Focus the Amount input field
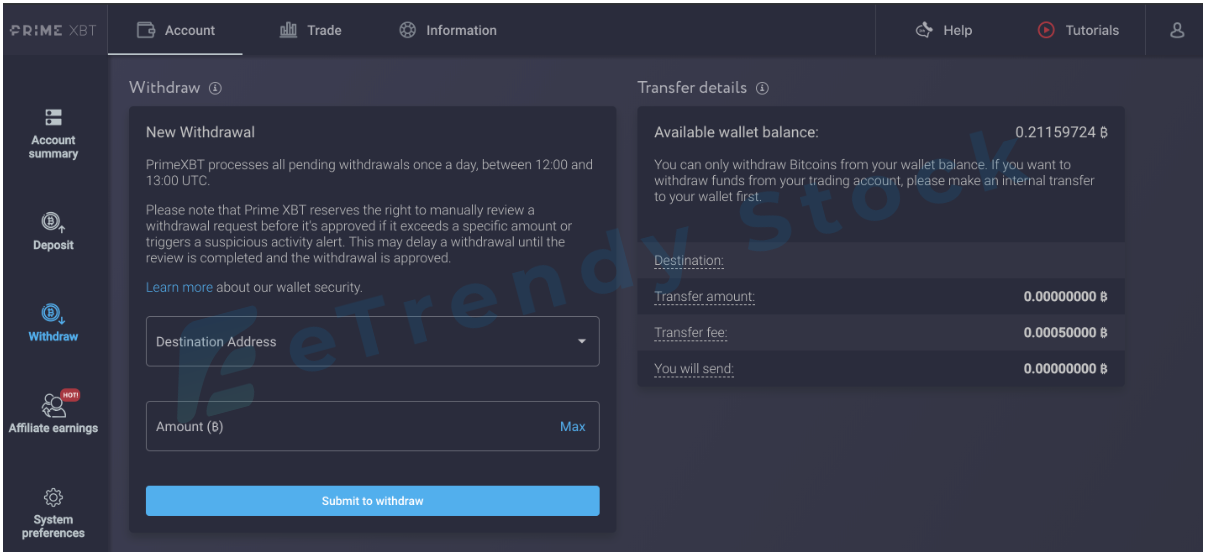The image size is (1207, 555). click(x=373, y=426)
